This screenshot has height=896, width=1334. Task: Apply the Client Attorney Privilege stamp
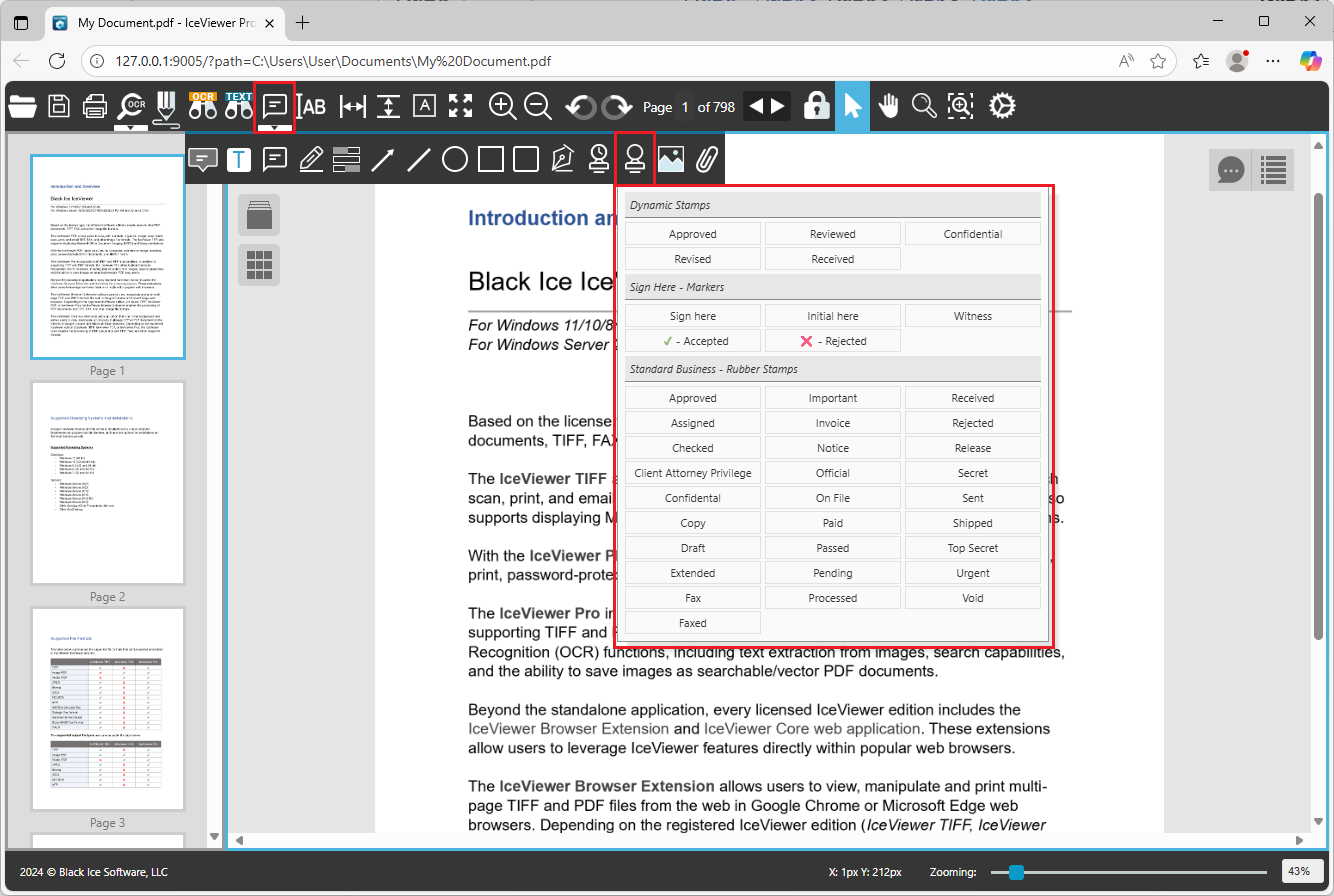tap(693, 473)
